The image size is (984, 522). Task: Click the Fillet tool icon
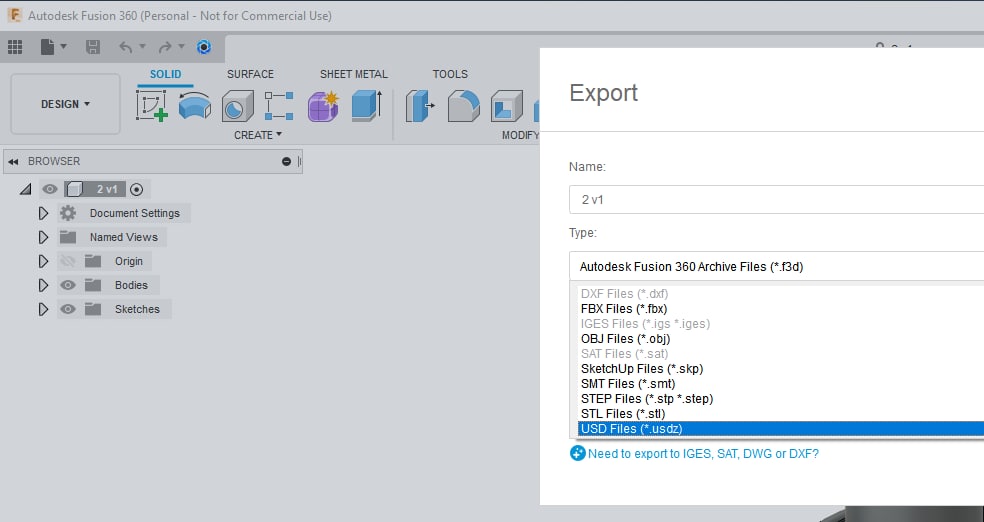pos(463,105)
